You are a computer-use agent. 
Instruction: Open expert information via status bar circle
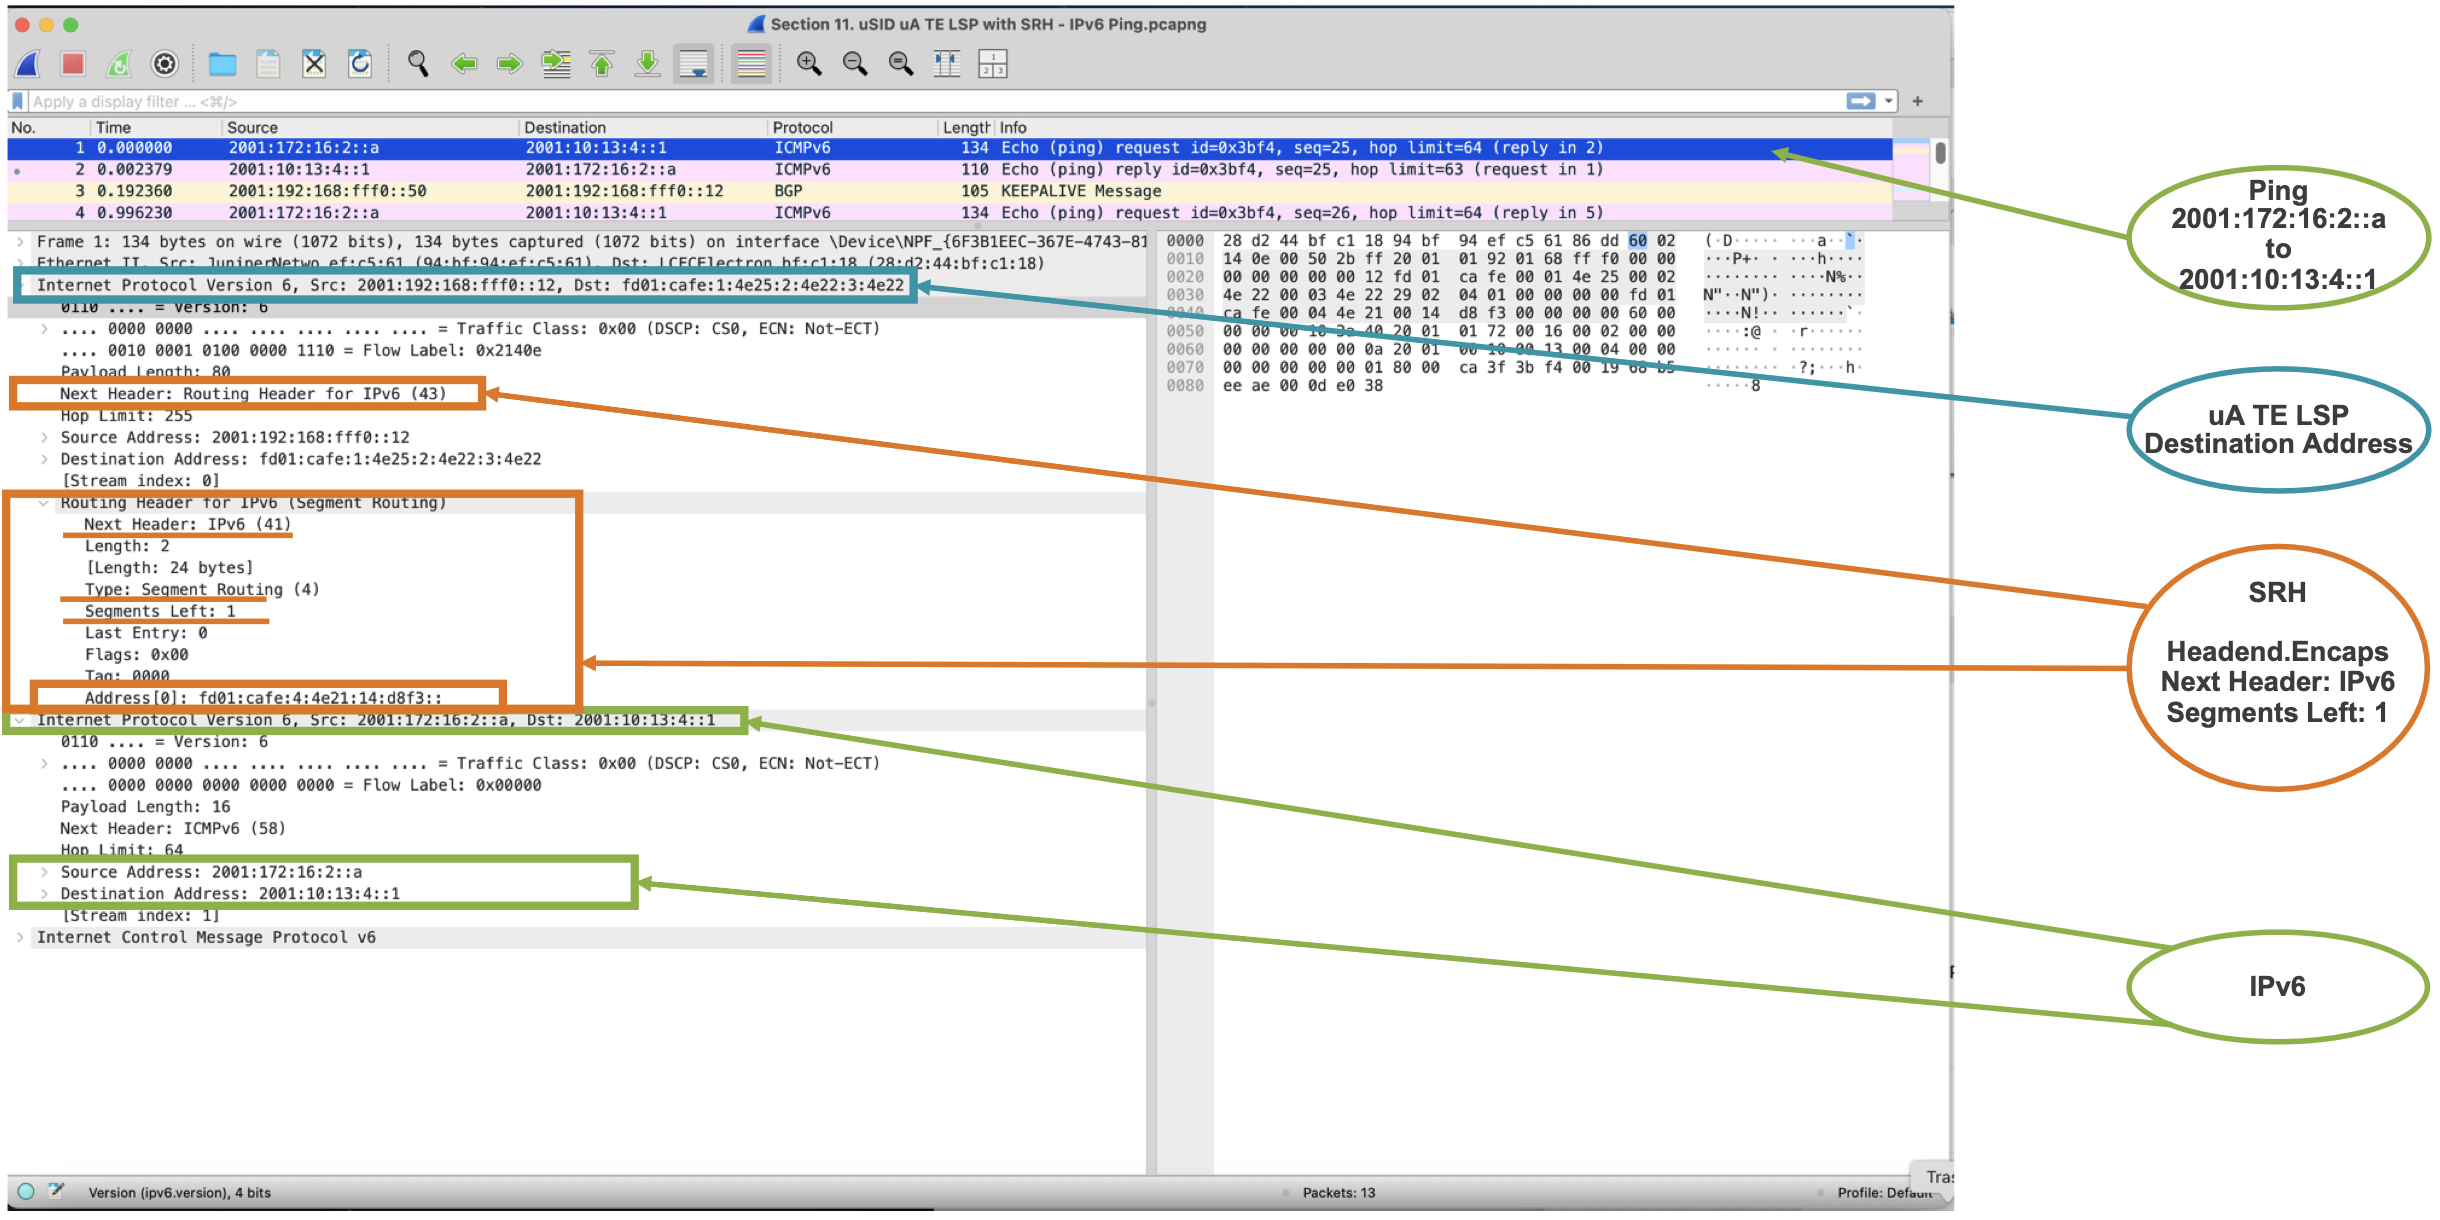click(26, 1191)
